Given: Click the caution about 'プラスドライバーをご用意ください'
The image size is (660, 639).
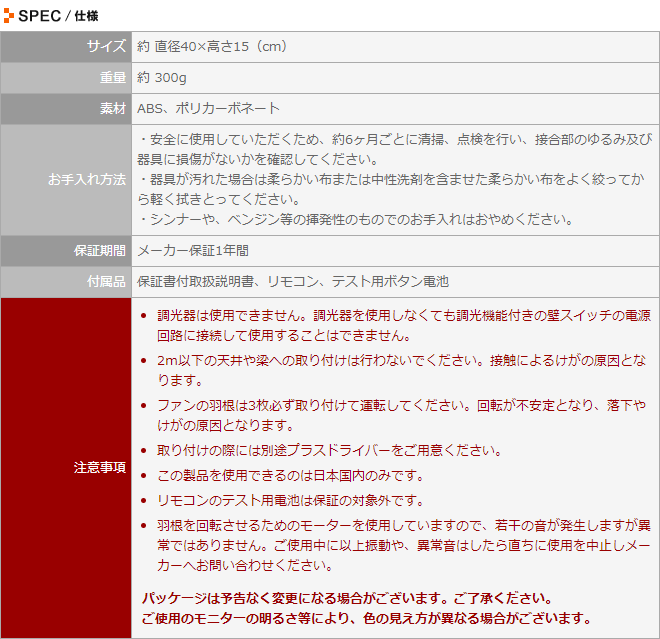Looking at the screenshot, I should click(x=330, y=450).
